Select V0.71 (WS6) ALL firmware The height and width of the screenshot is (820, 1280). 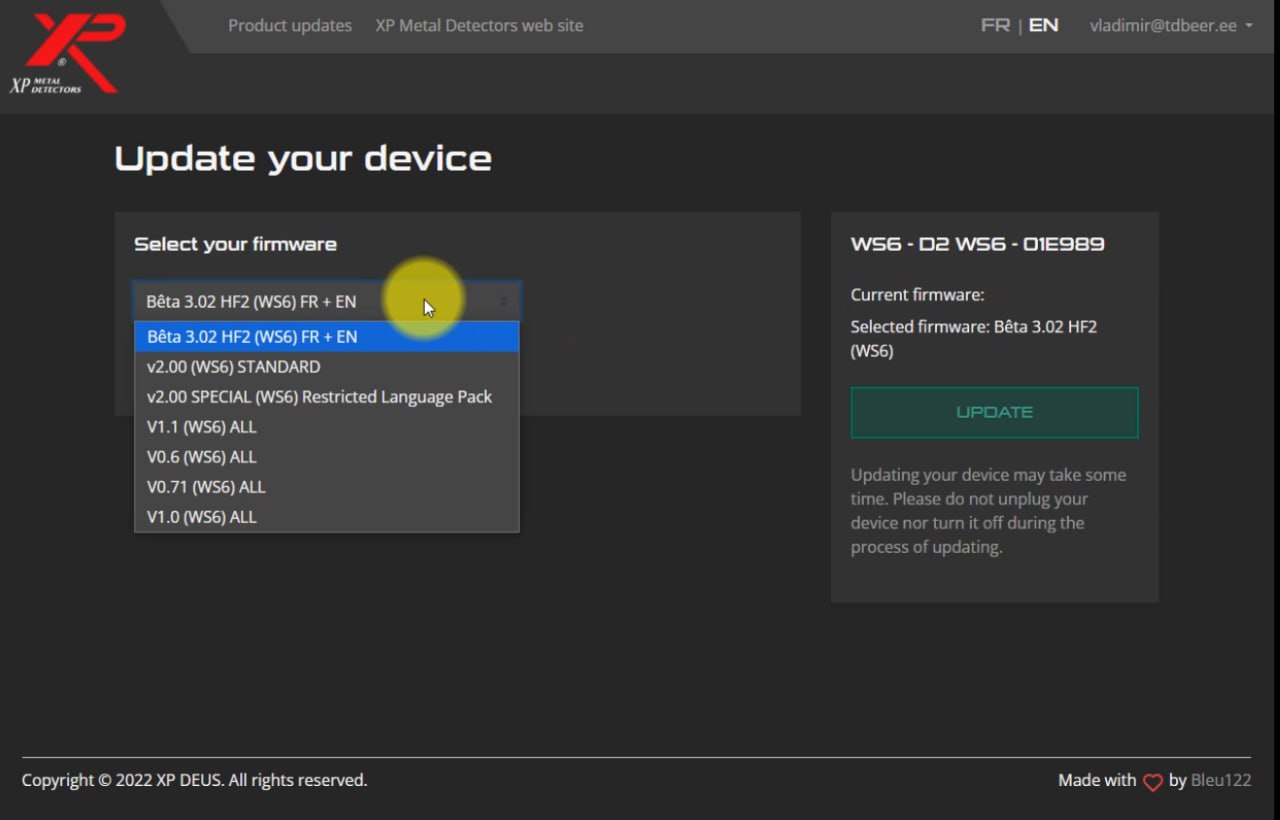tap(327, 487)
